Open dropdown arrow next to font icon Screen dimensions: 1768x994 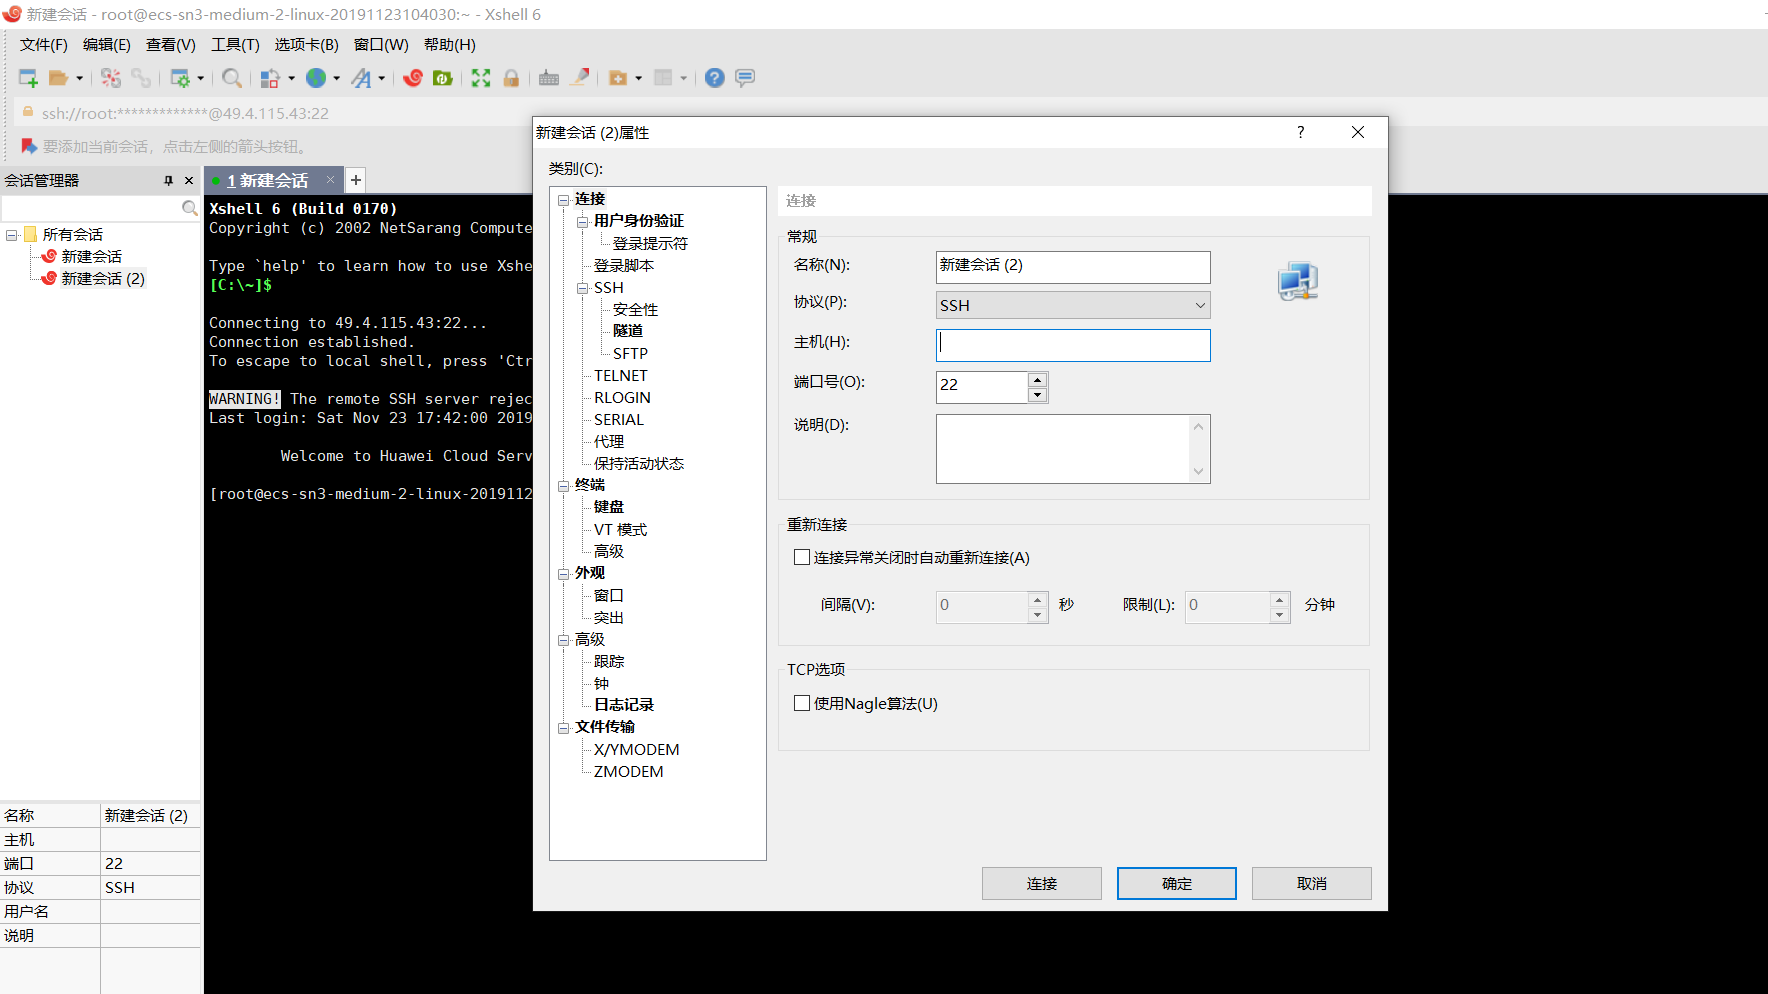tap(381, 78)
